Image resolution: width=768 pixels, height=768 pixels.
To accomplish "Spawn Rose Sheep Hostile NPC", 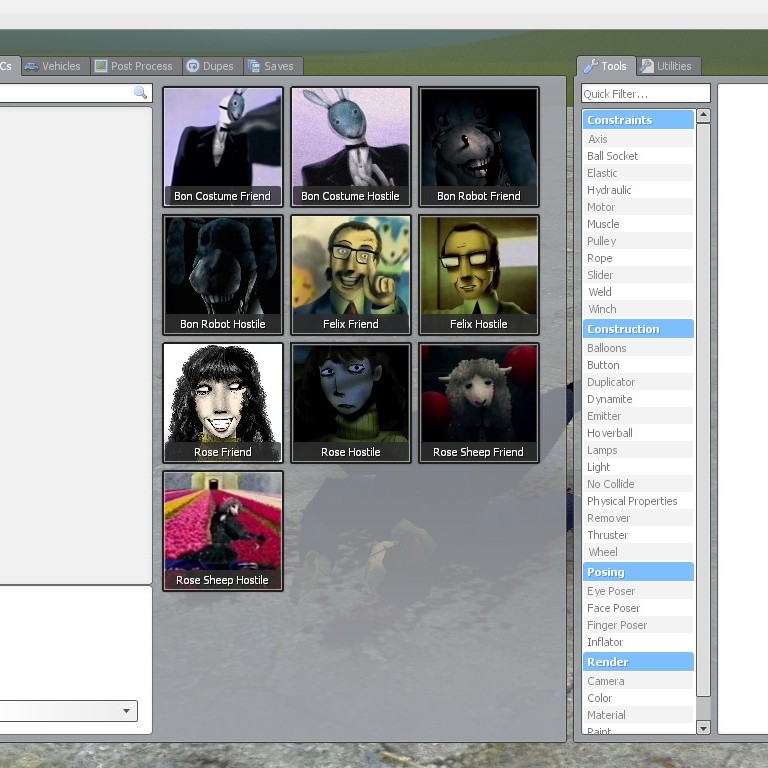I will [x=223, y=531].
